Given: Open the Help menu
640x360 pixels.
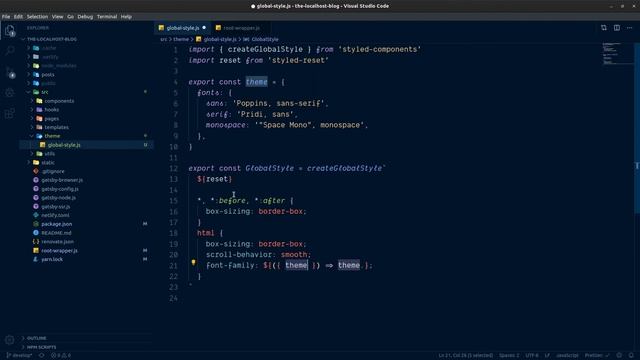Looking at the screenshot, I should [126, 17].
